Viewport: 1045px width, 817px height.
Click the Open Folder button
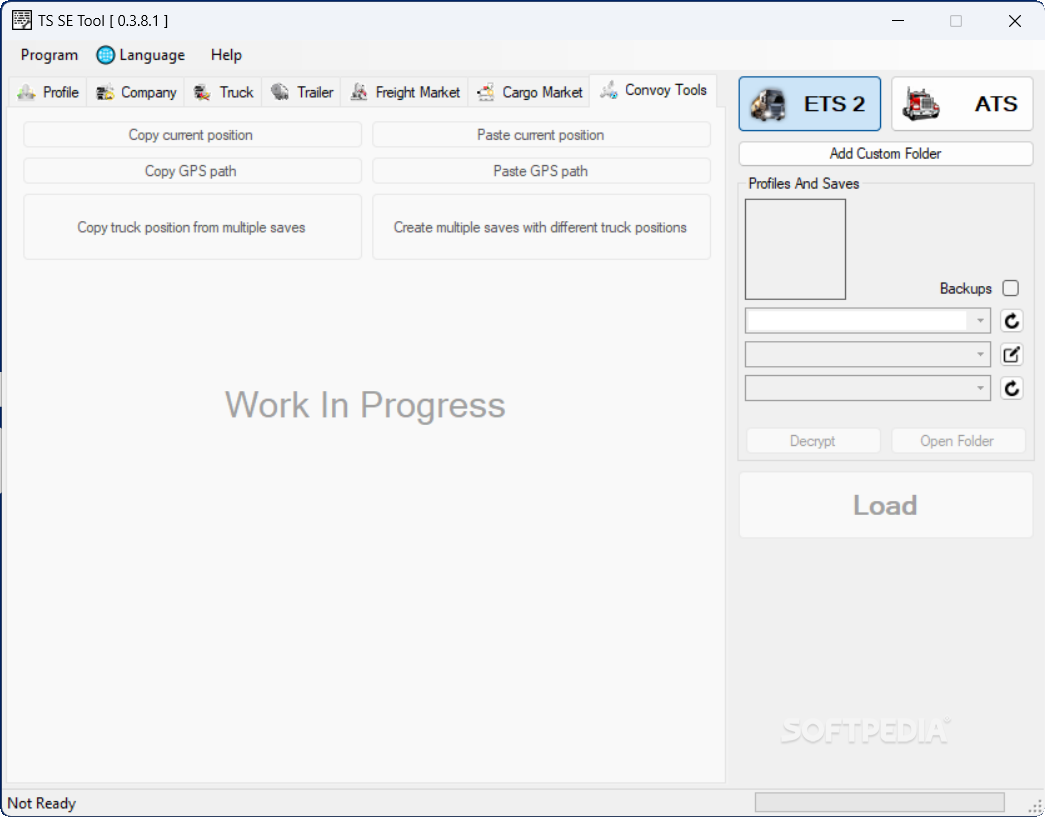click(958, 440)
